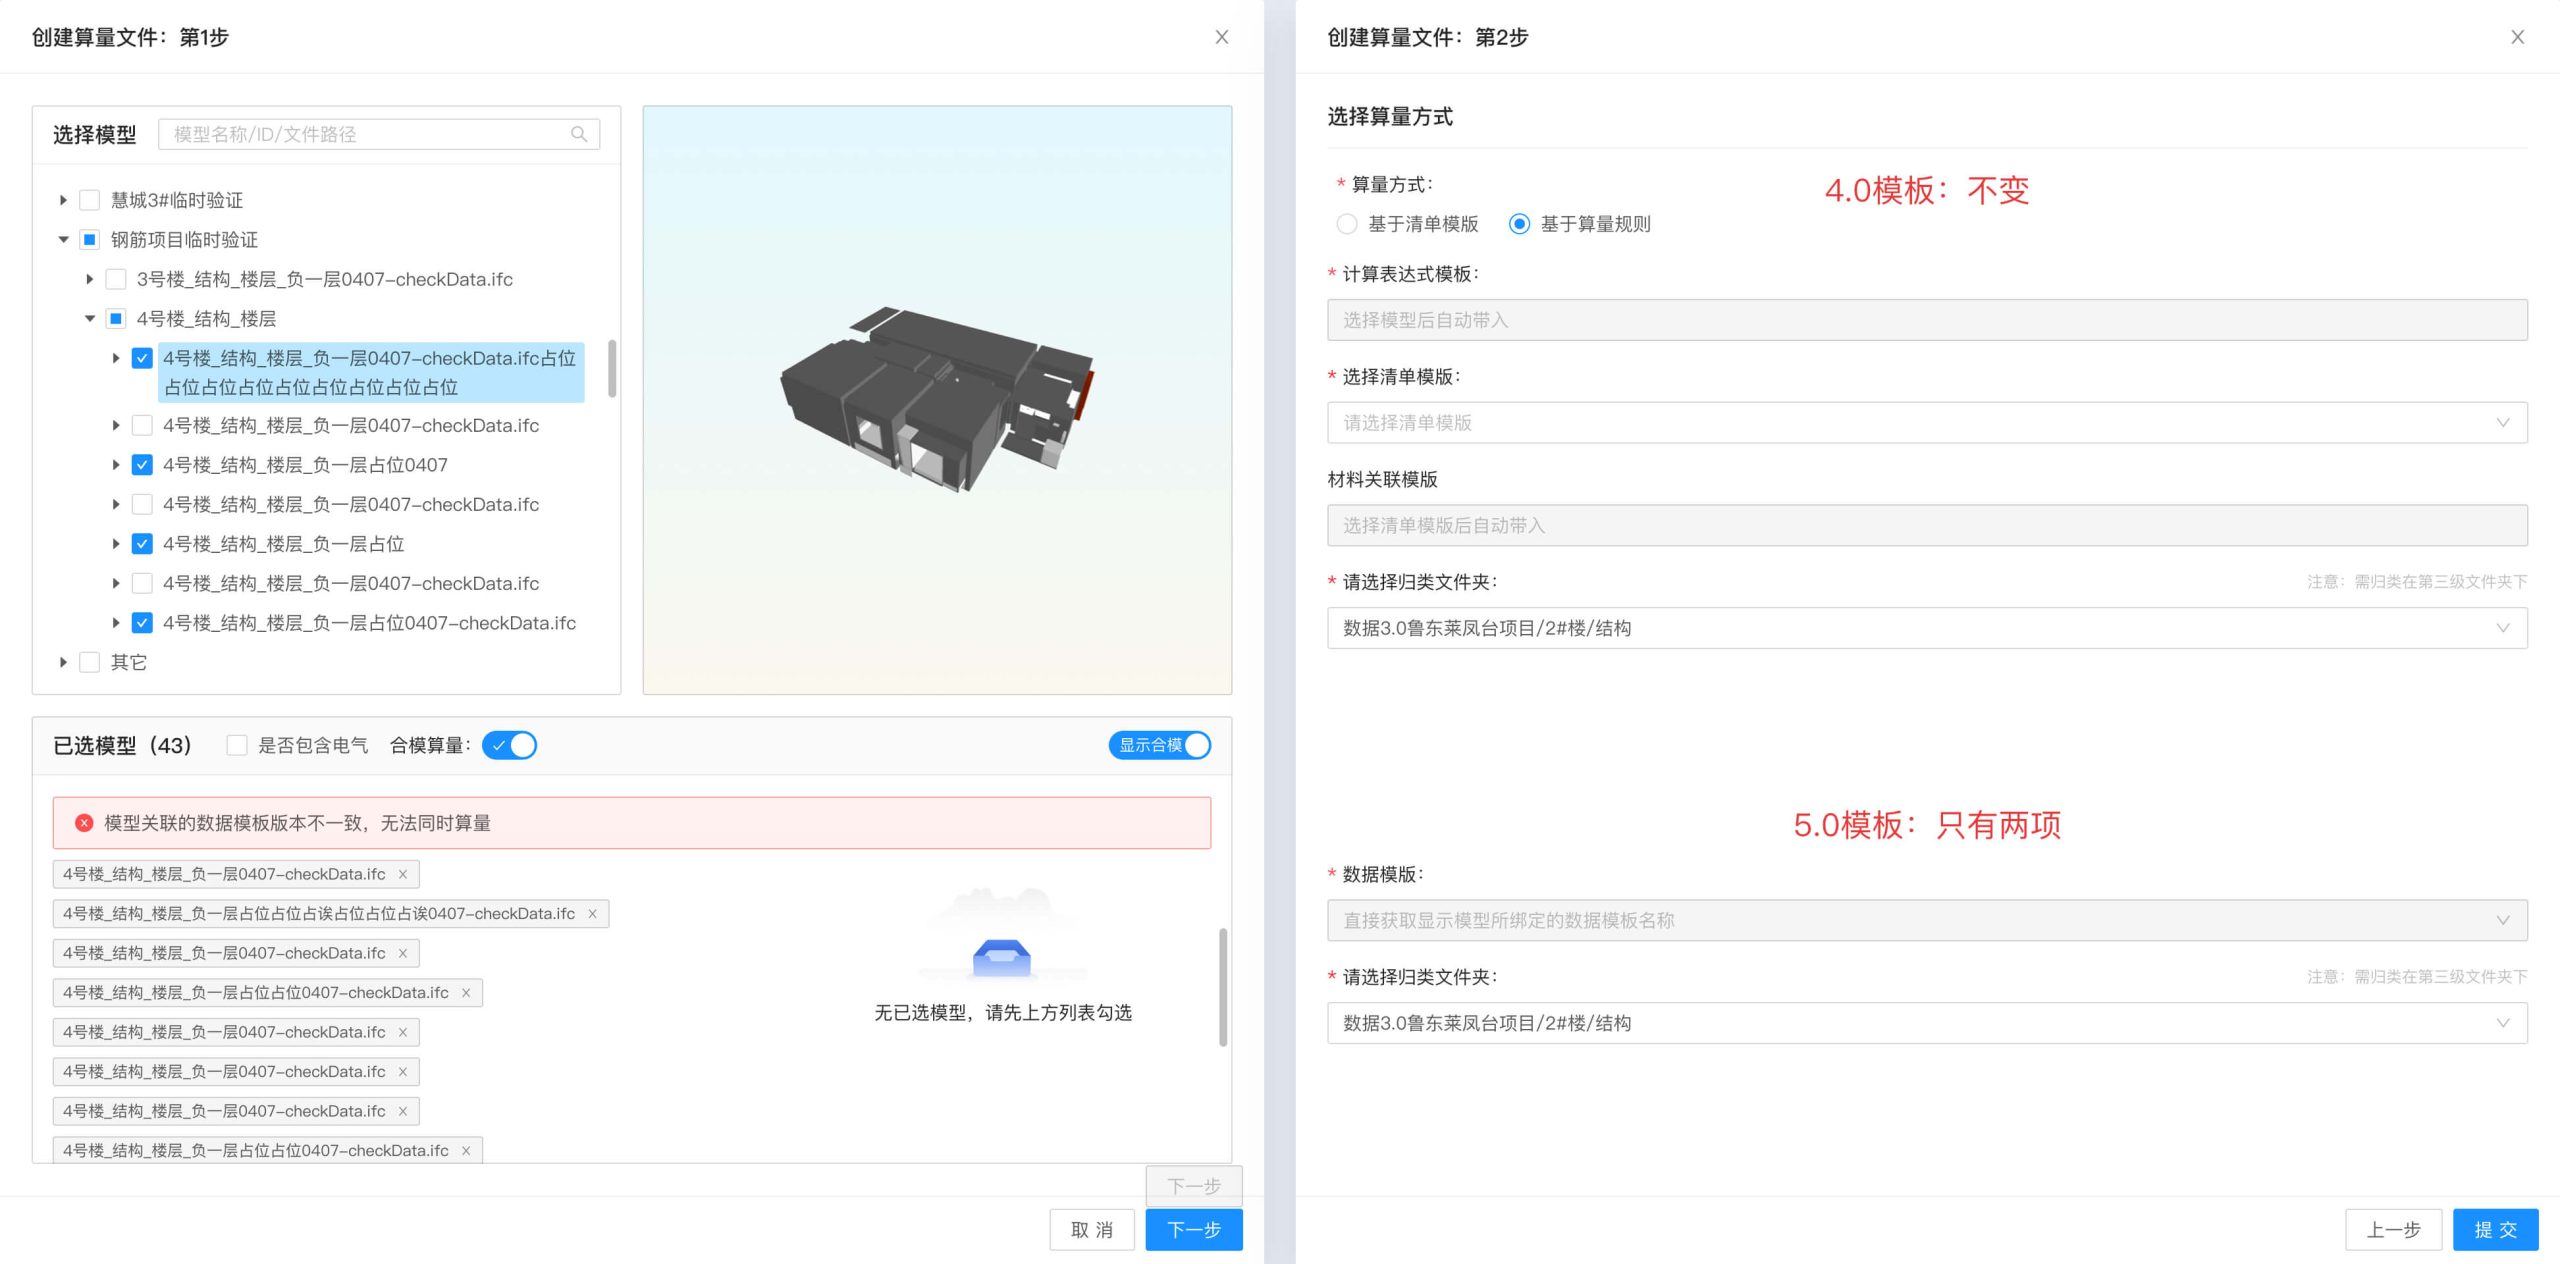Collapse the 钢筋项目临时验证 tree node
The width and height of the screenshot is (2560, 1264).
(x=63, y=240)
